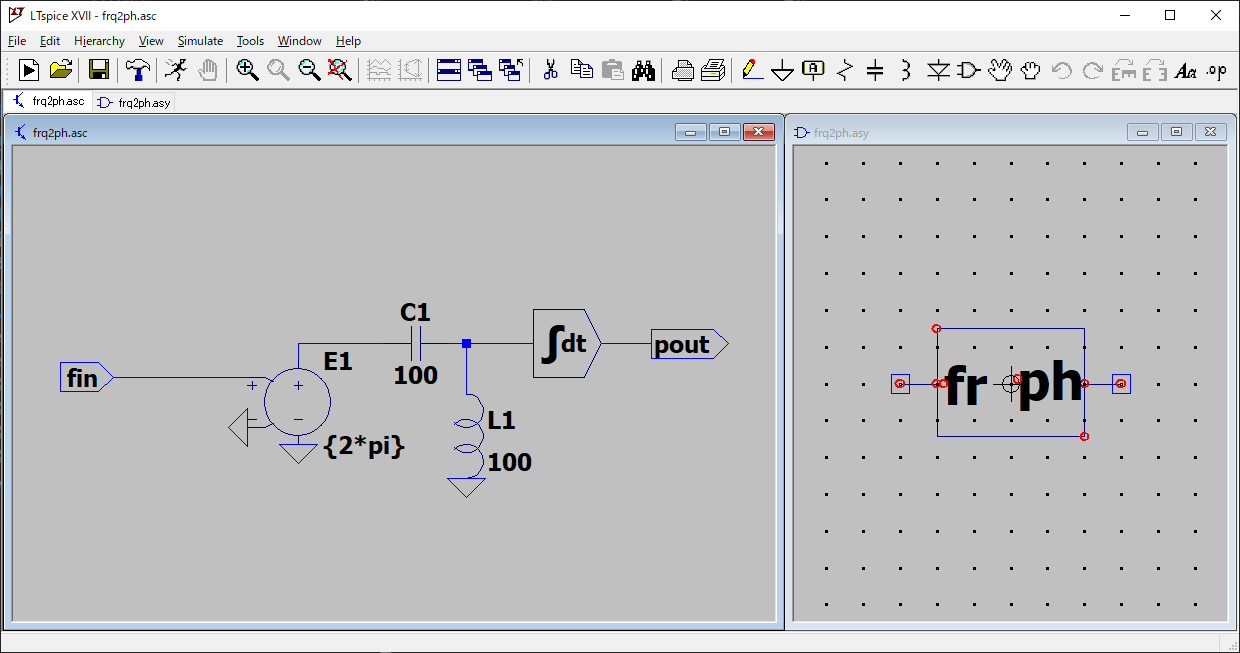
Task: Open the Help menu
Action: [x=348, y=41]
